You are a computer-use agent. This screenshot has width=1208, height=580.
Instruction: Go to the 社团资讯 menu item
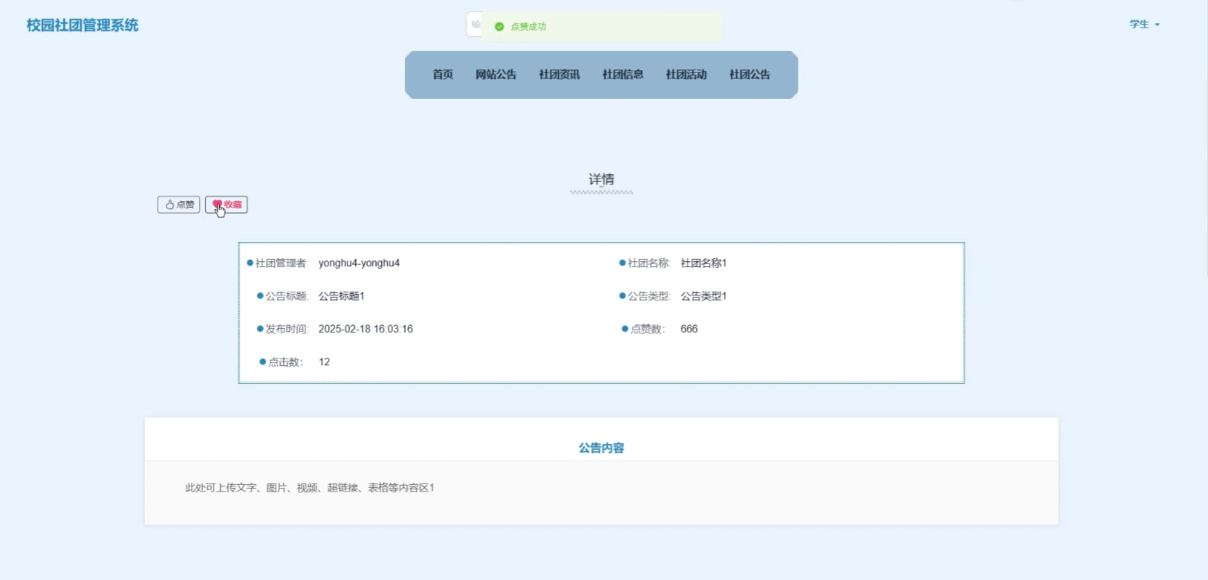(x=559, y=75)
